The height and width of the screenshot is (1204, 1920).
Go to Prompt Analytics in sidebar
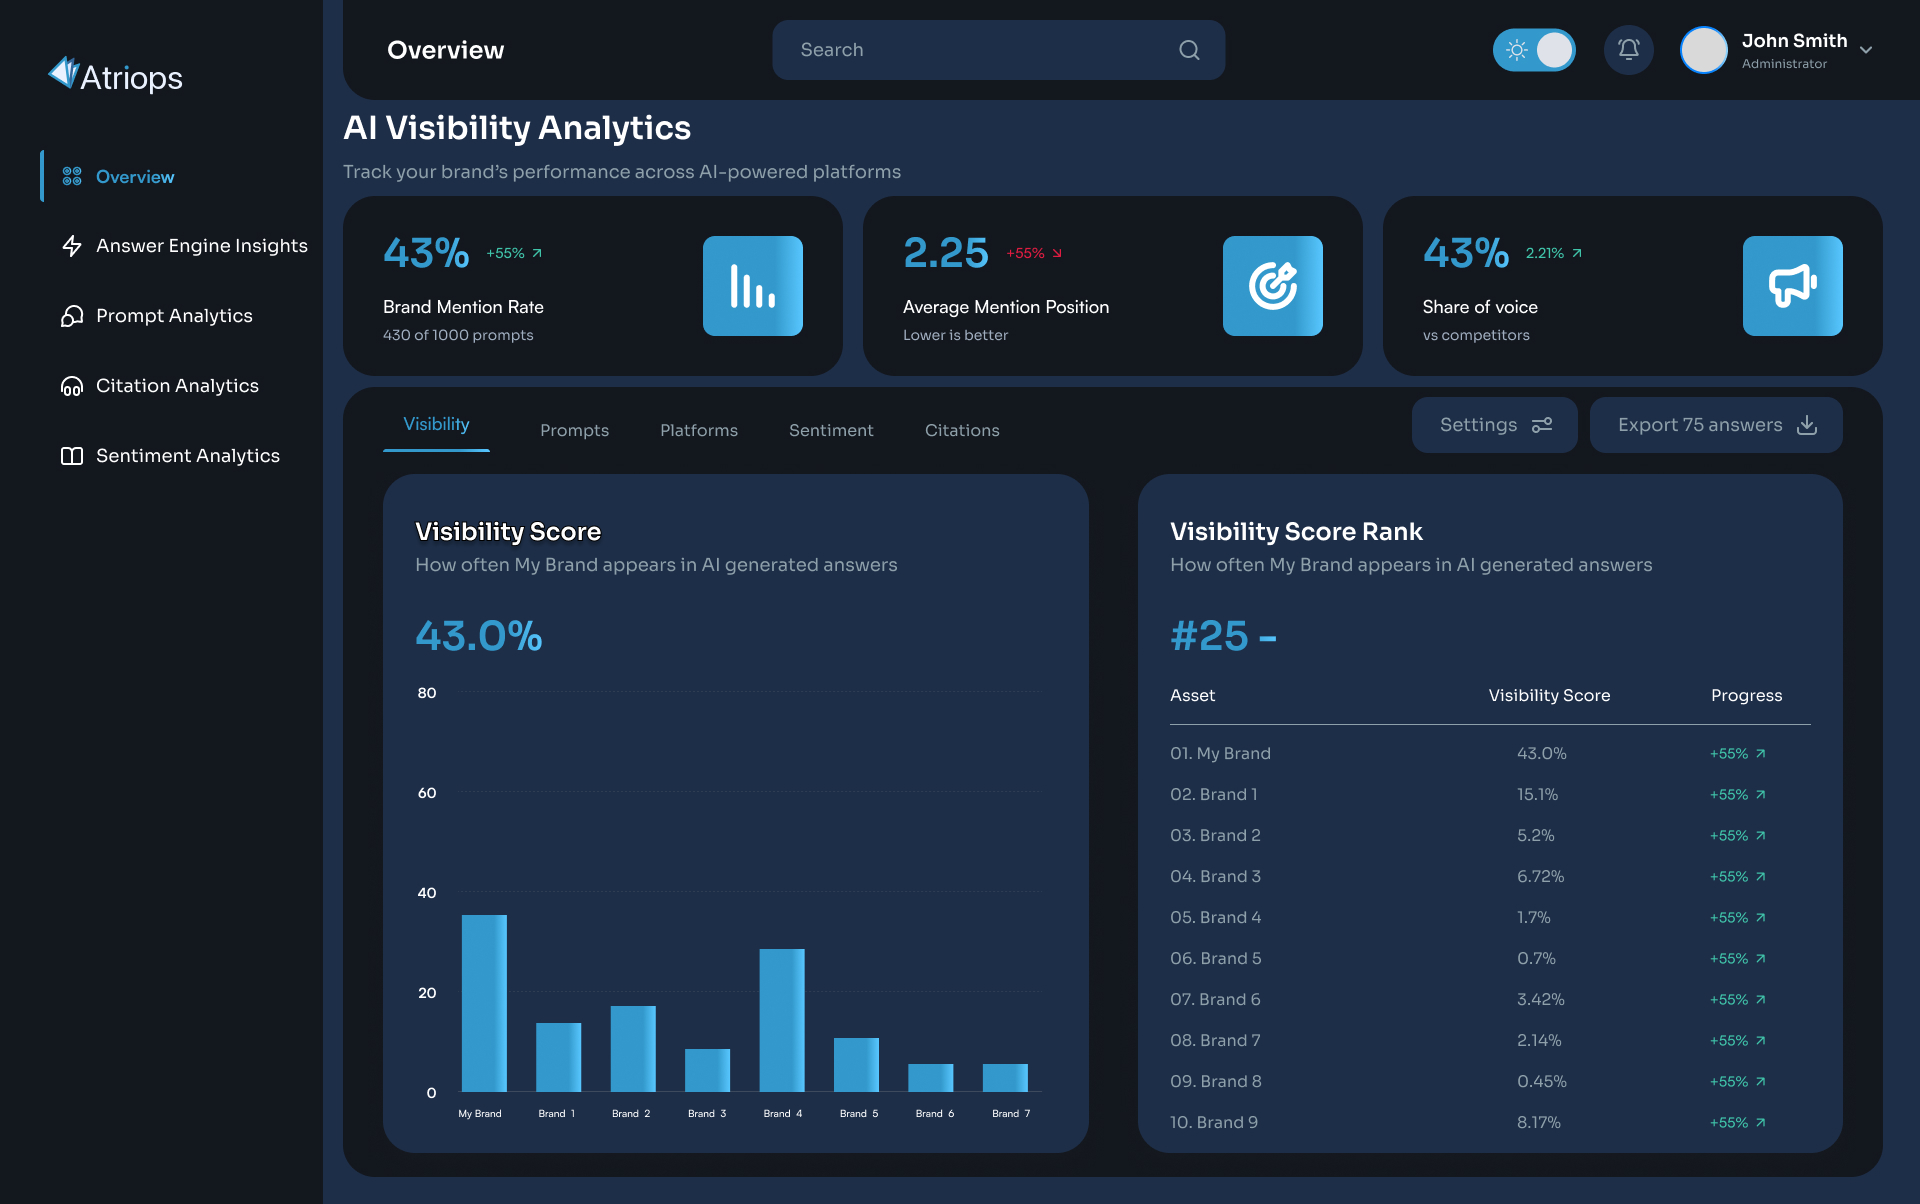174,316
